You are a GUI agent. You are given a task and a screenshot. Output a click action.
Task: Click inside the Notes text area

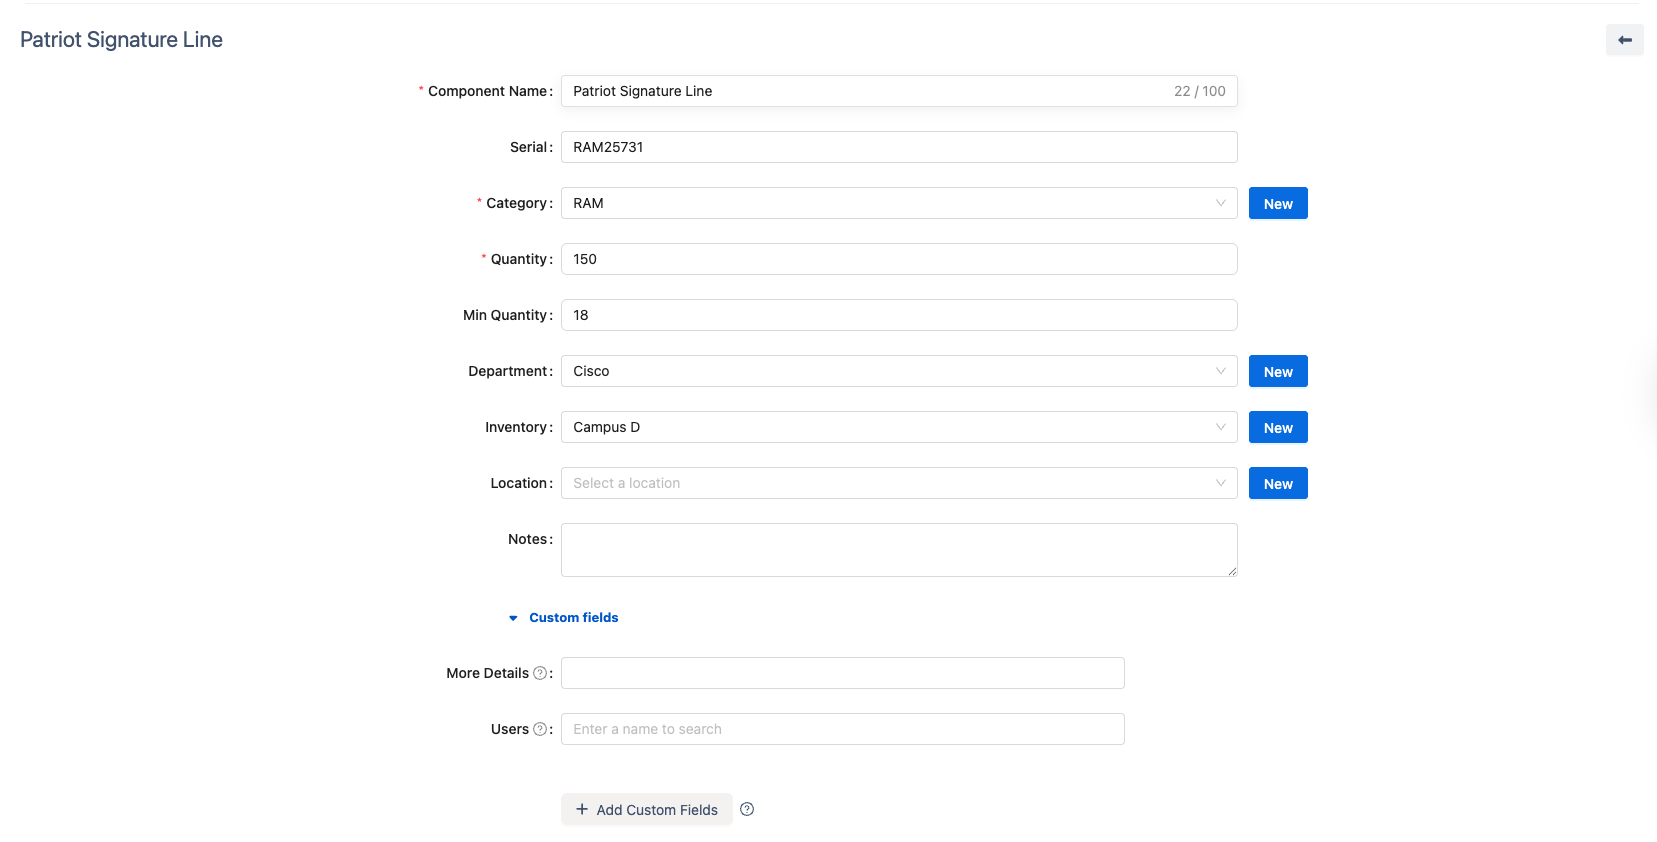898,550
